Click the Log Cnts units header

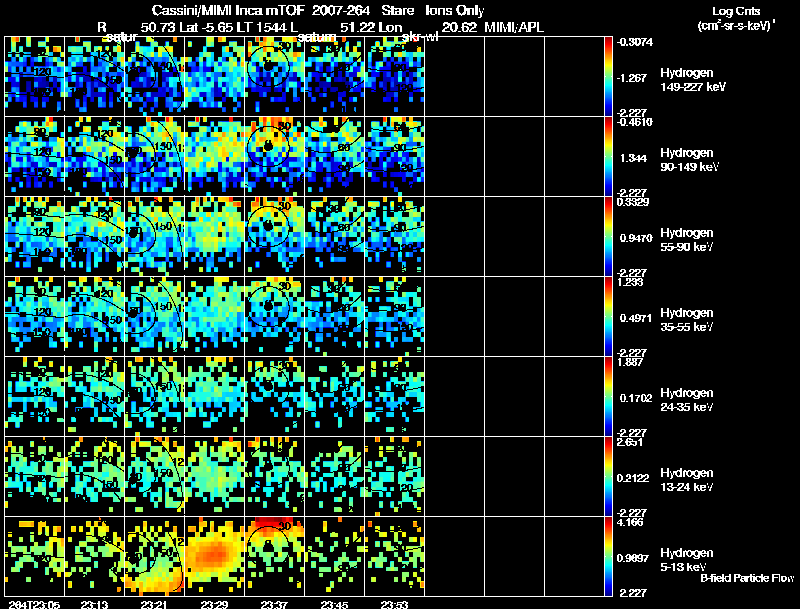736,18
